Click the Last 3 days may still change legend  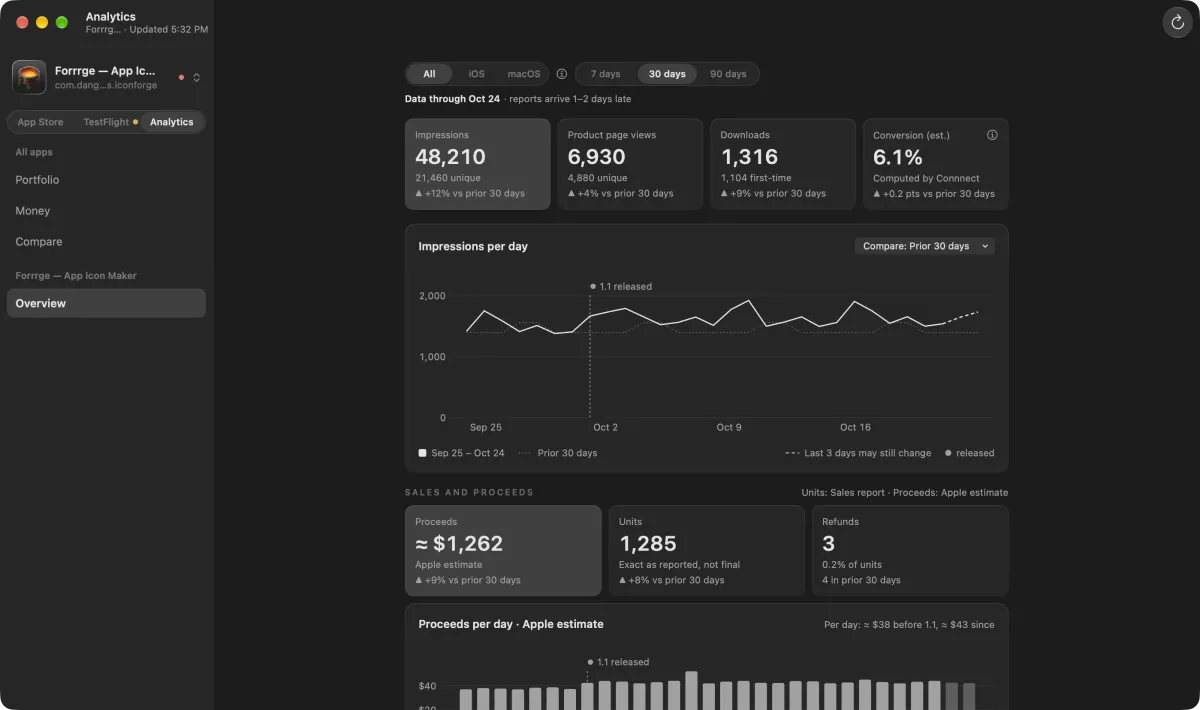tap(858, 453)
